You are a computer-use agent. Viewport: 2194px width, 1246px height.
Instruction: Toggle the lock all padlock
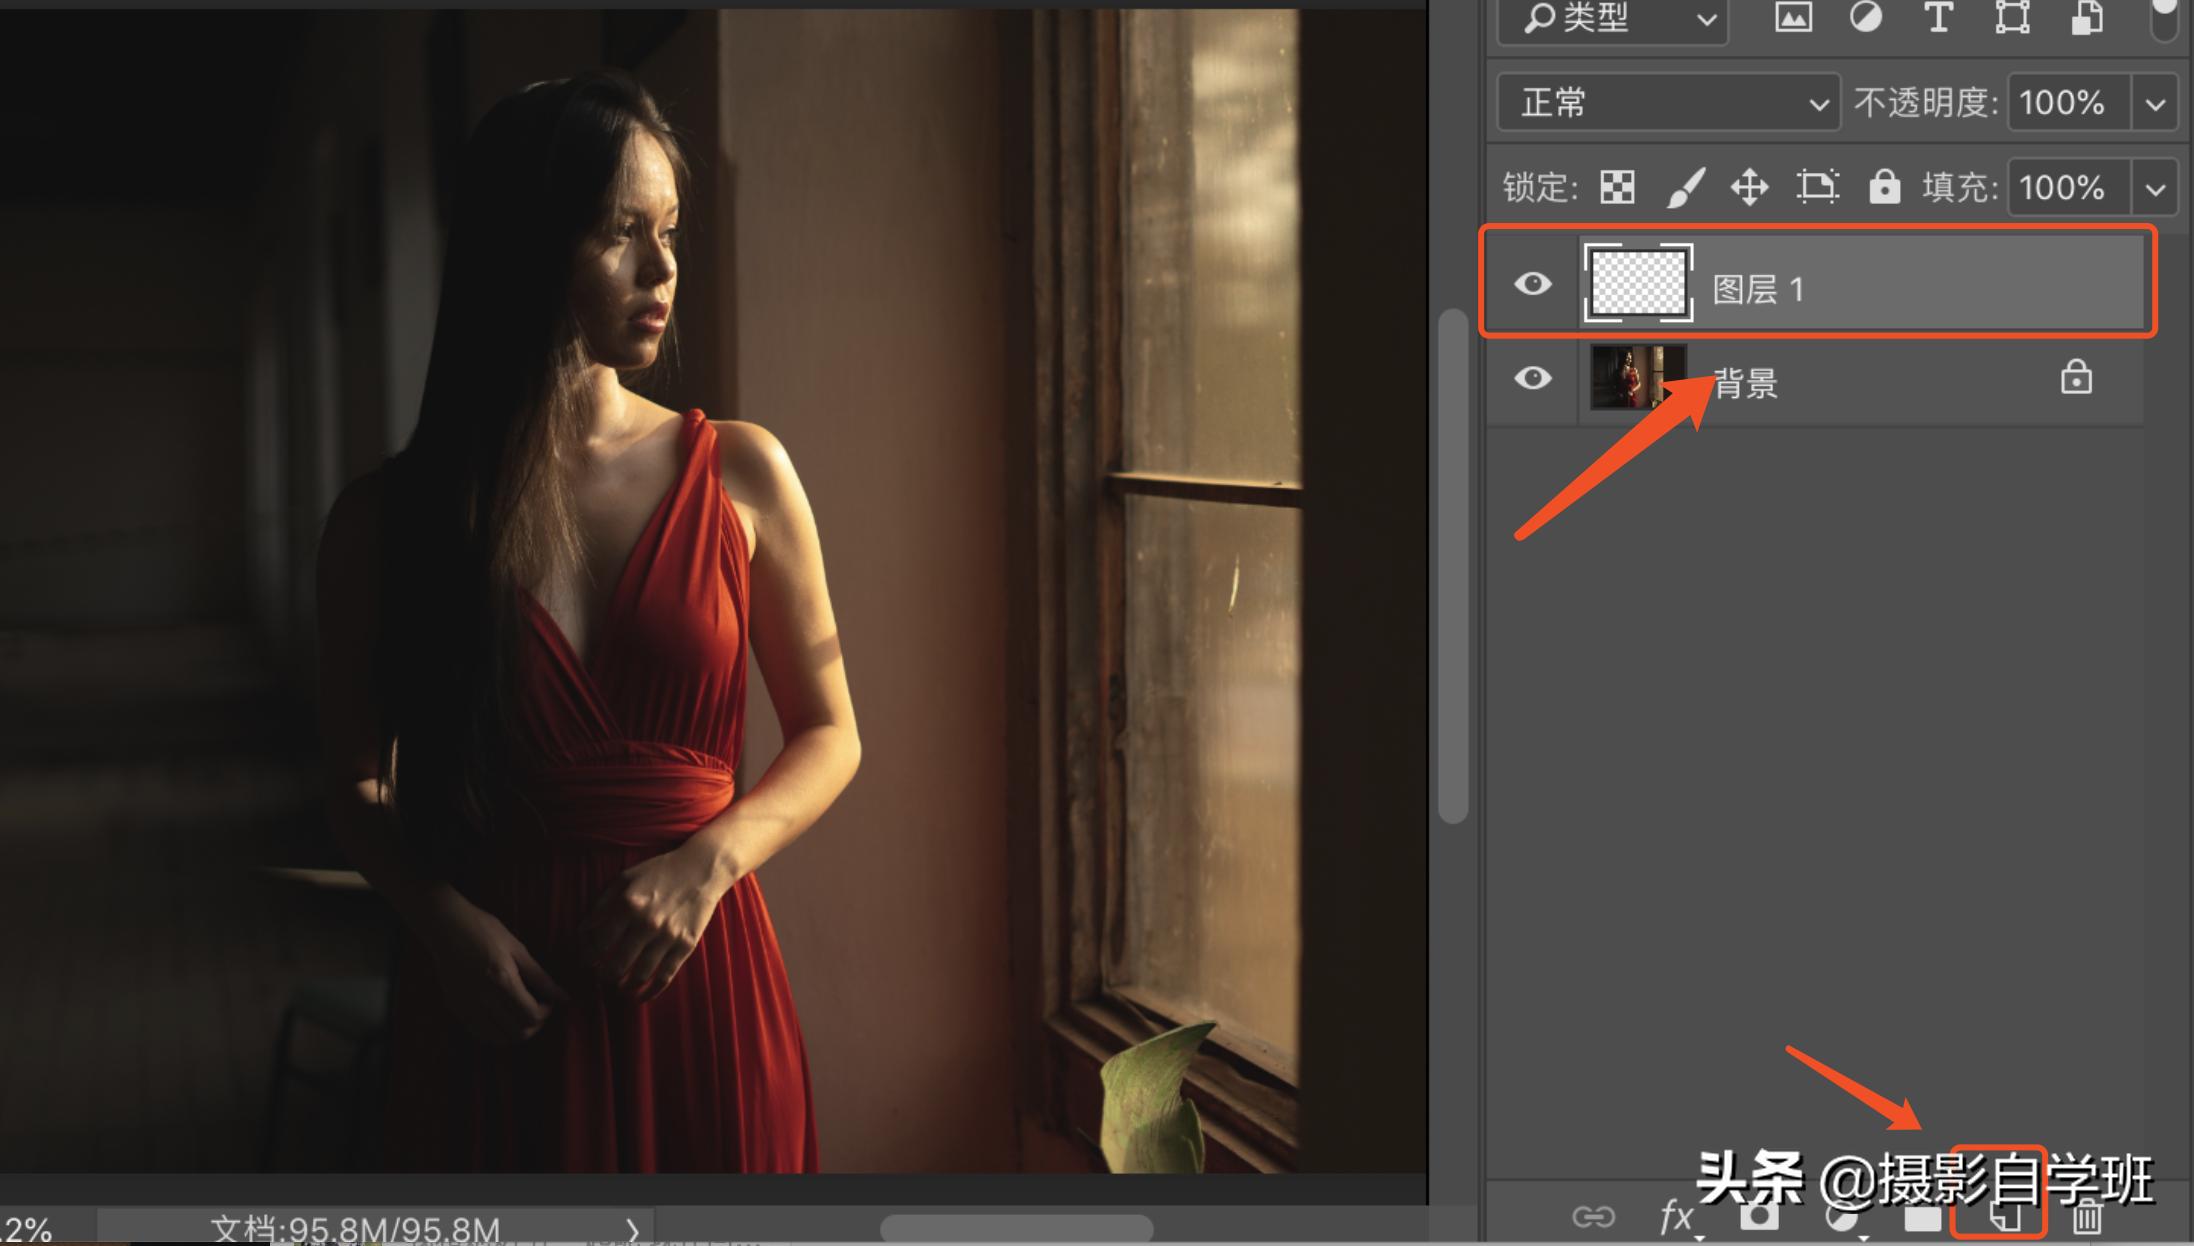pyautogui.click(x=1884, y=187)
